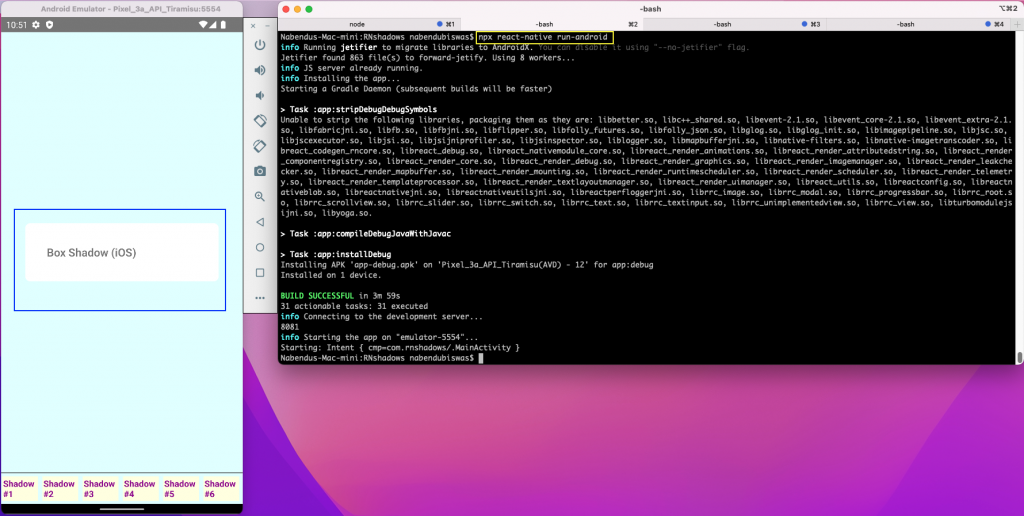The height and width of the screenshot is (516, 1024).
Task: Tap the emulator Home circle button
Action: click(x=260, y=248)
